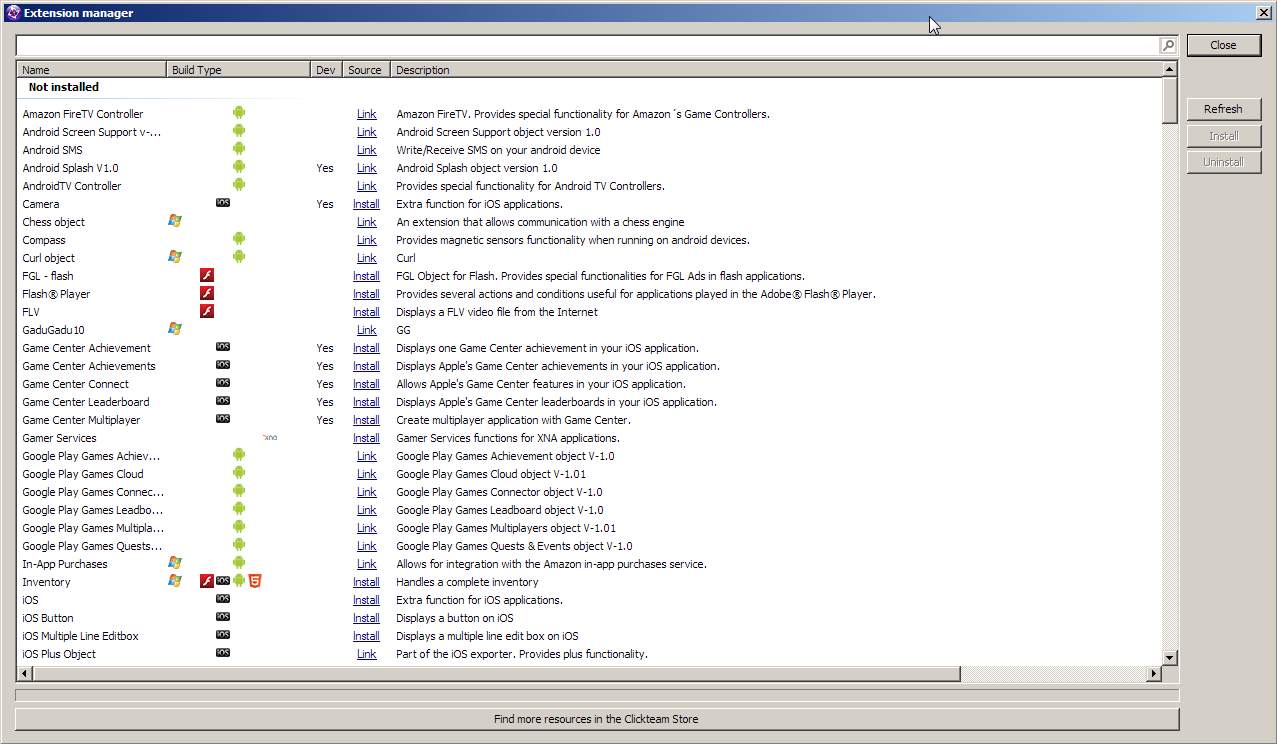The image size is (1277, 744).
Task: Click 'Handles a complete inventory' description
Action: tap(467, 582)
